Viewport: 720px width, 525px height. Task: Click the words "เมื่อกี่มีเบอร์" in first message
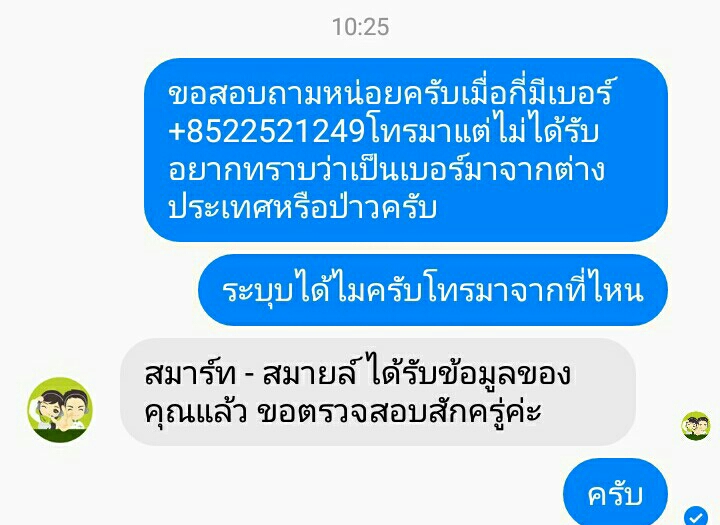[x=539, y=93]
